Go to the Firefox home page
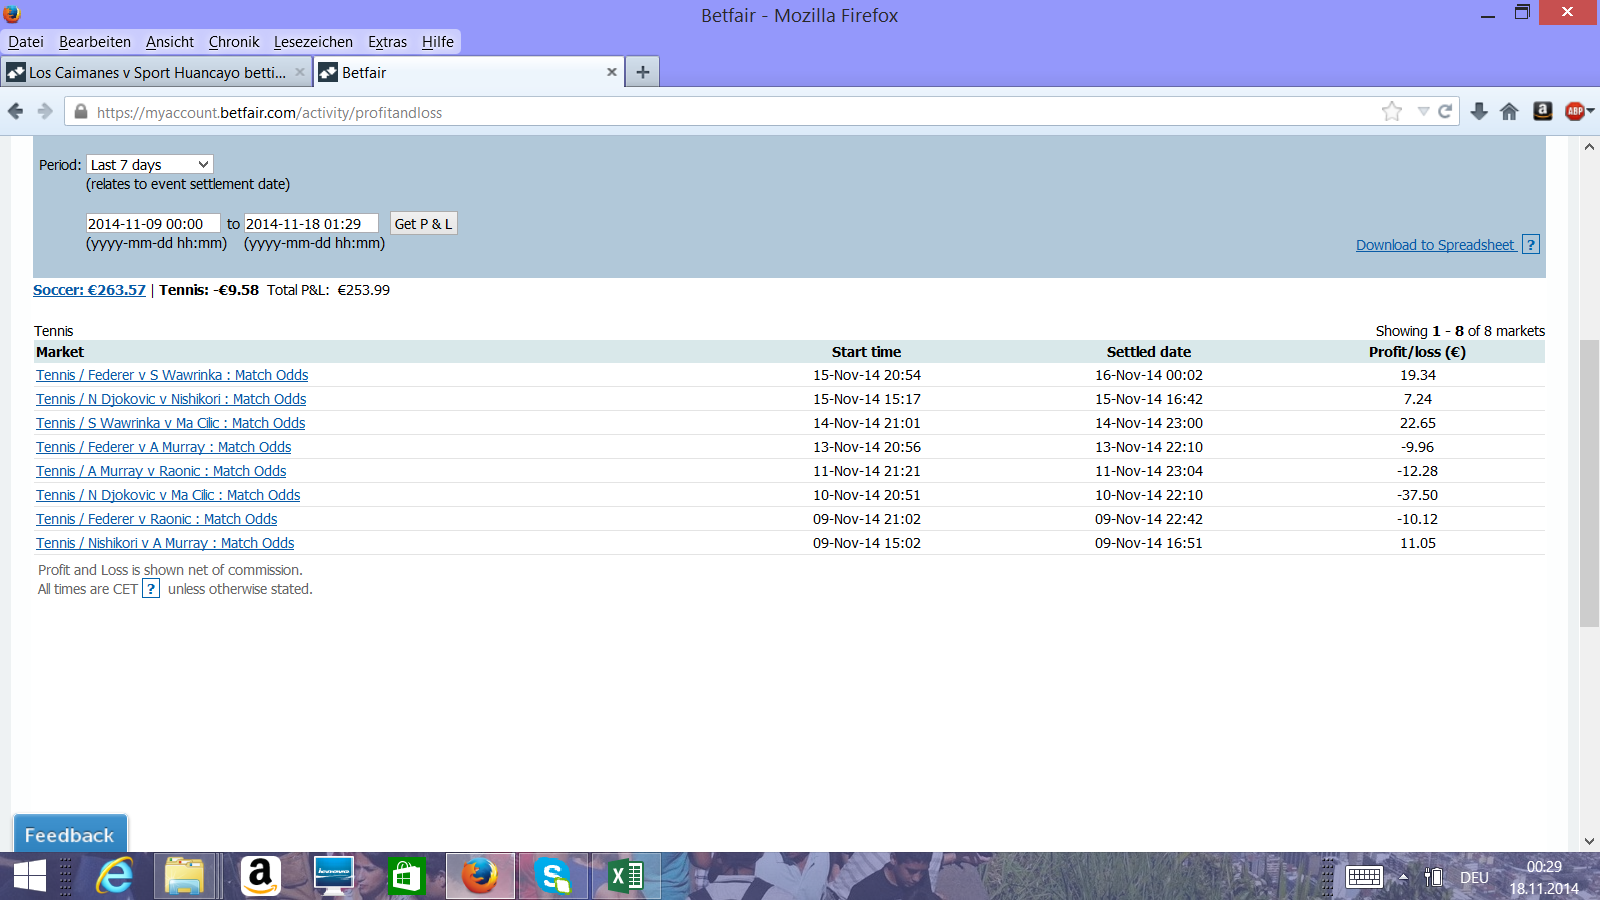This screenshot has width=1600, height=900. tap(1510, 112)
